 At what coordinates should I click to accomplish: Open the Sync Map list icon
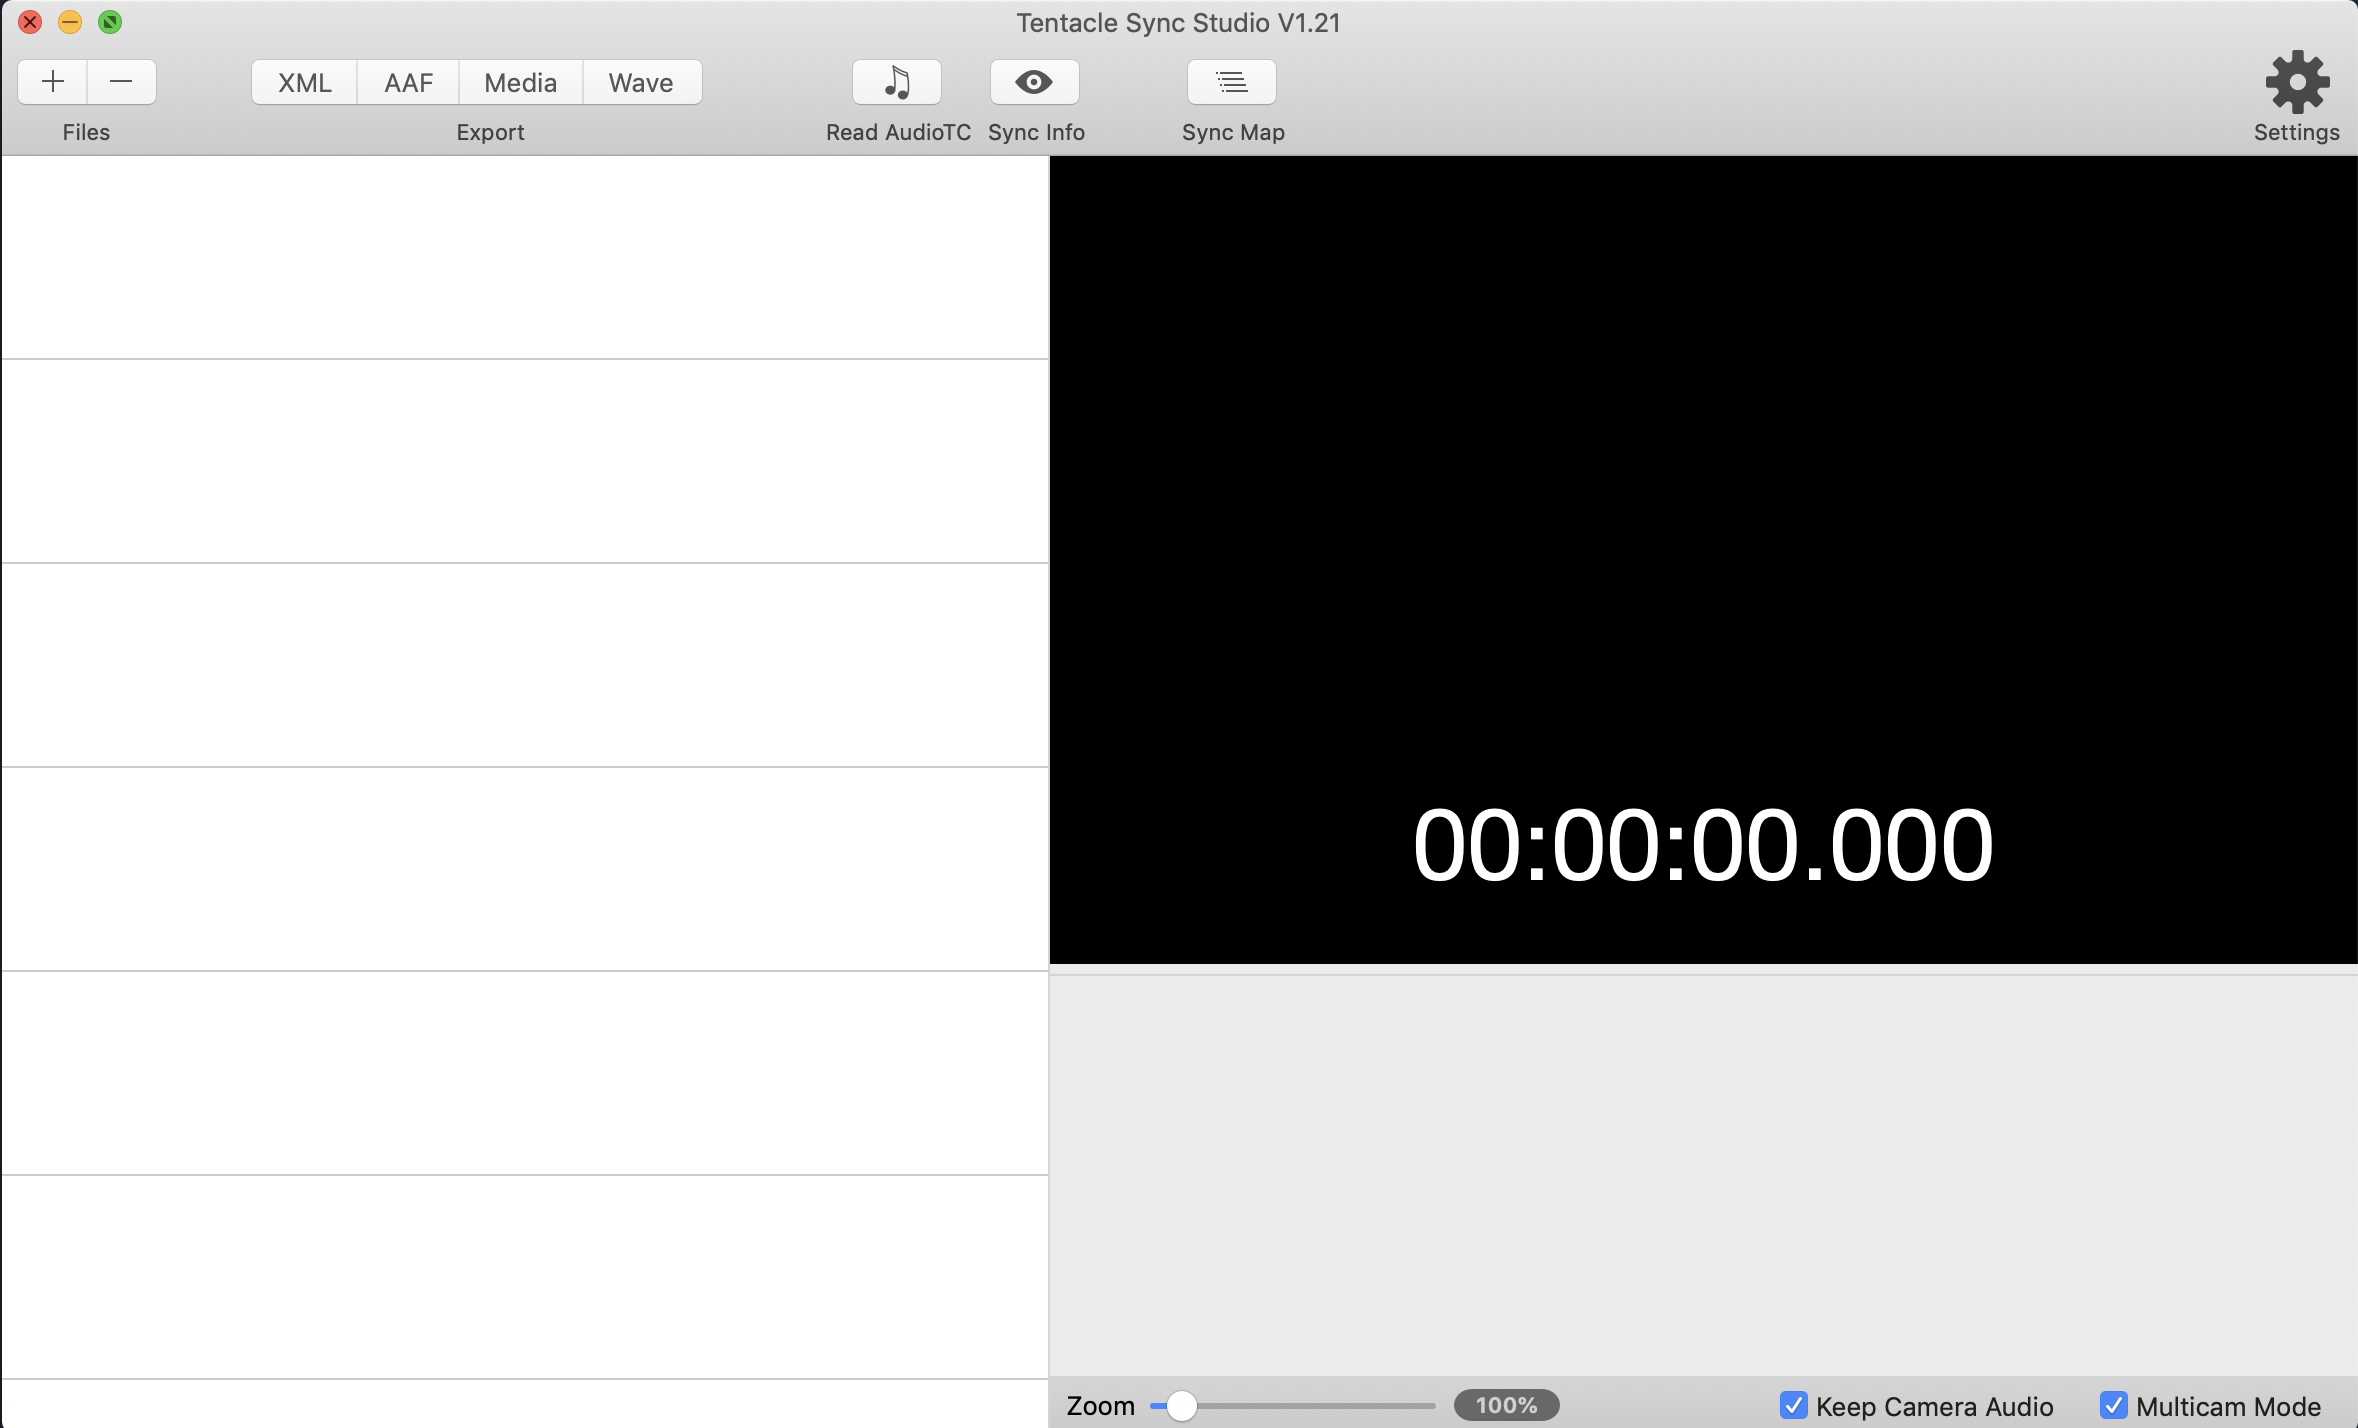tap(1231, 82)
